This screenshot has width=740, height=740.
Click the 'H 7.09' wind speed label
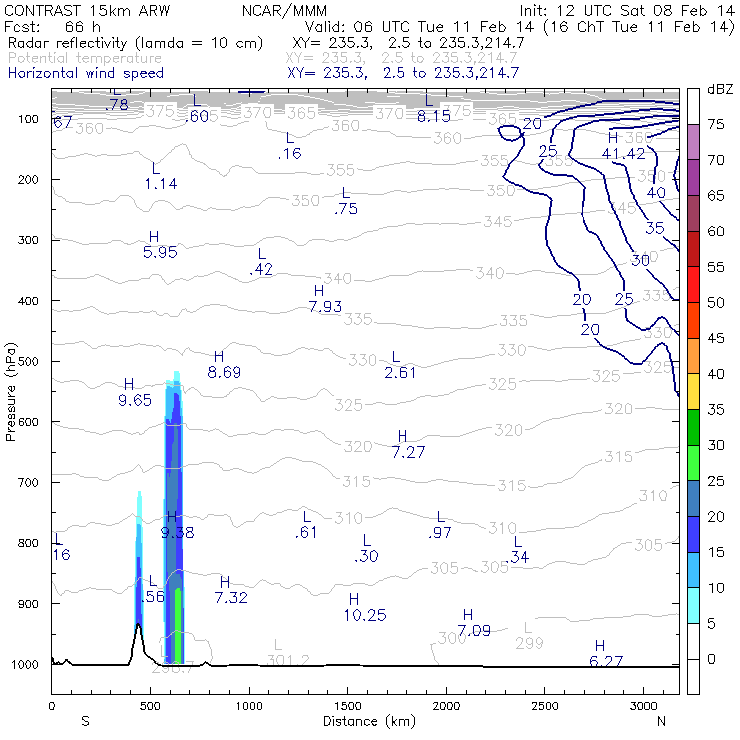click(474, 622)
